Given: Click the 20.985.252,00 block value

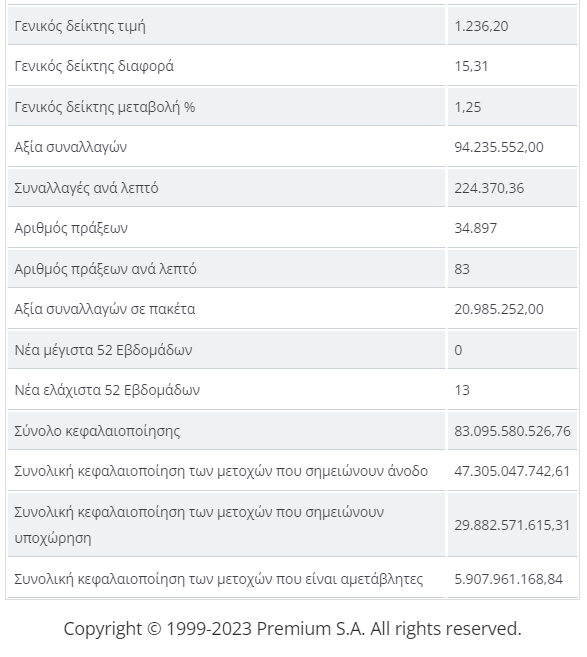Looking at the screenshot, I should pyautogui.click(x=499, y=309).
